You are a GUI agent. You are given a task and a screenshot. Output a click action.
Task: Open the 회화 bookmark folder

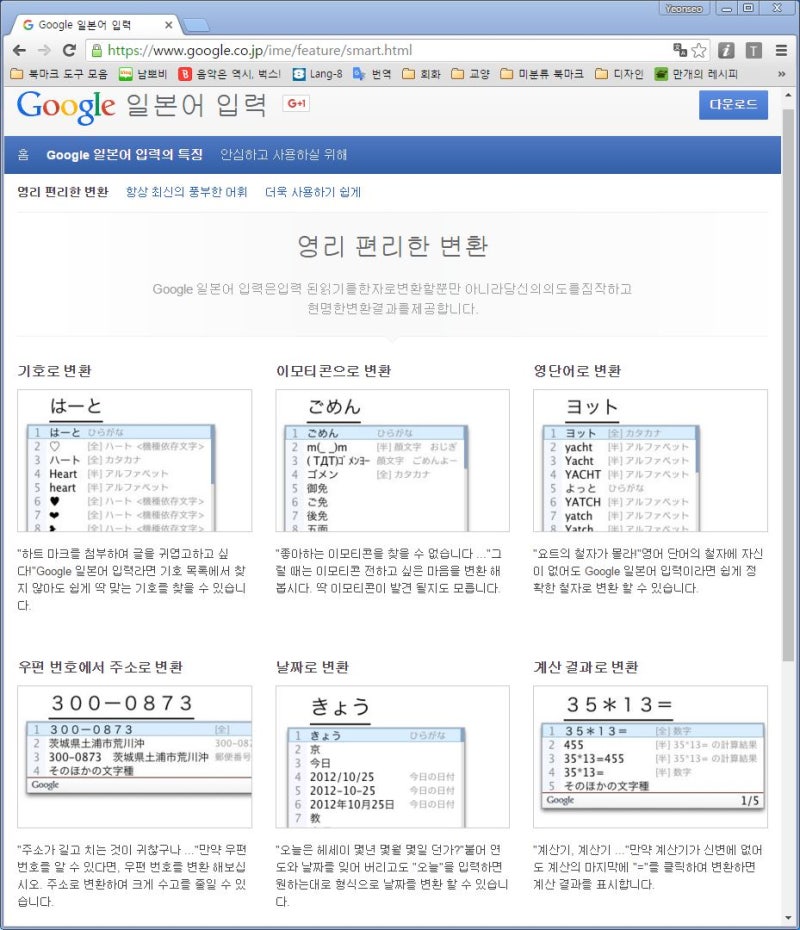point(422,74)
